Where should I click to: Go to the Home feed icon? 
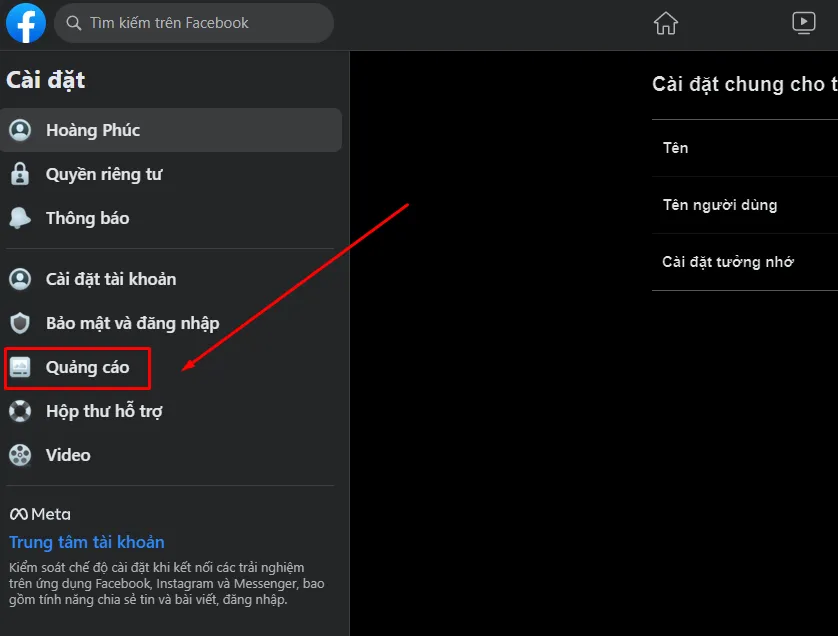(665, 23)
